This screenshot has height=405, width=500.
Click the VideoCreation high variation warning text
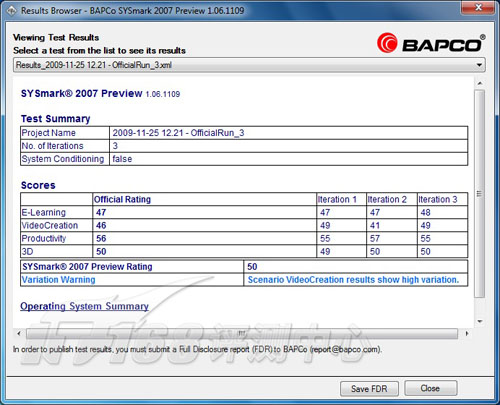(x=353, y=280)
